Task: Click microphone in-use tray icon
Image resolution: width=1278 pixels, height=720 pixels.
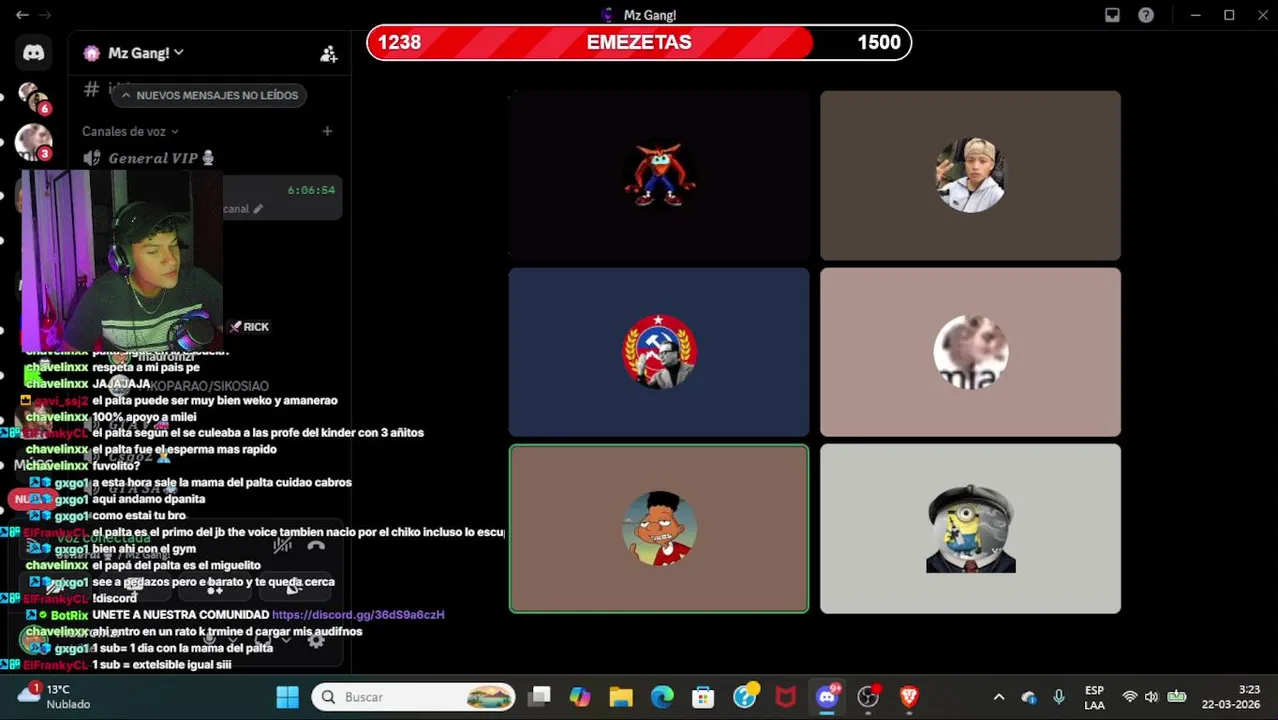Action: (x=1058, y=697)
